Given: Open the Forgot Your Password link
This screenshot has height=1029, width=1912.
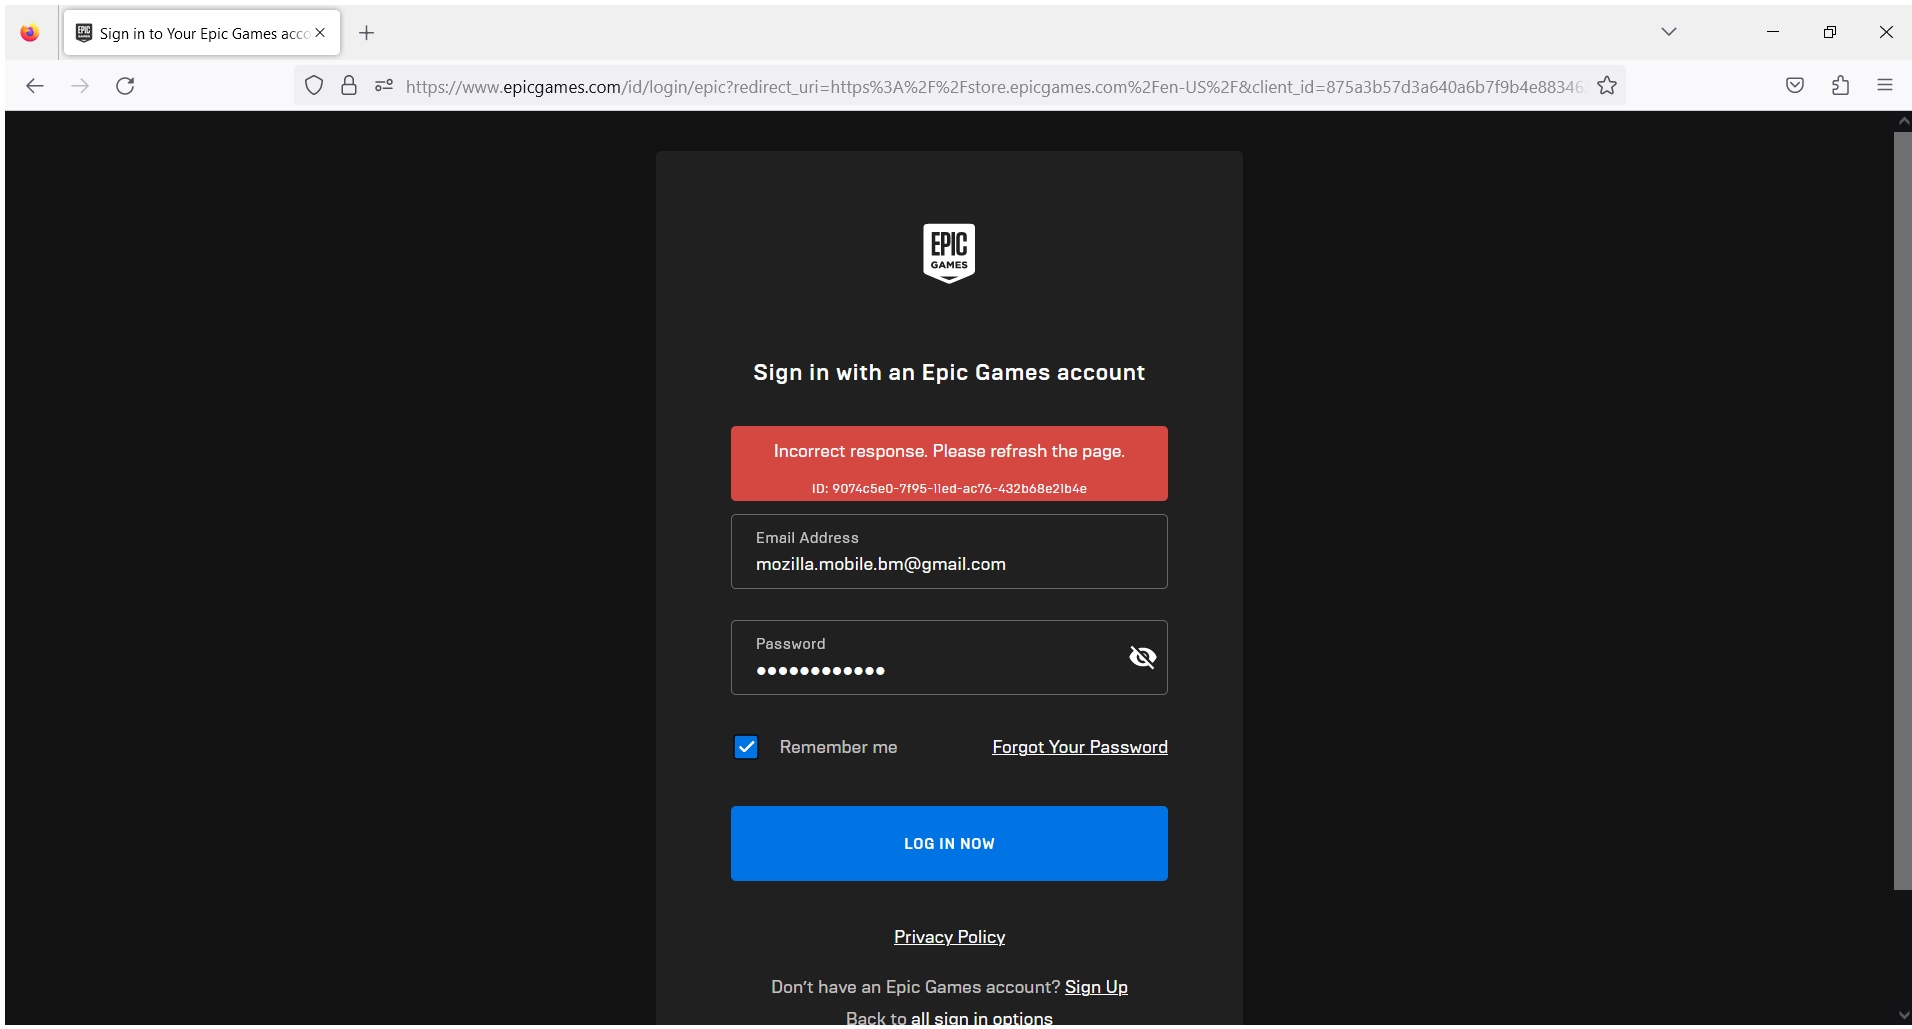Looking at the screenshot, I should tap(1079, 747).
